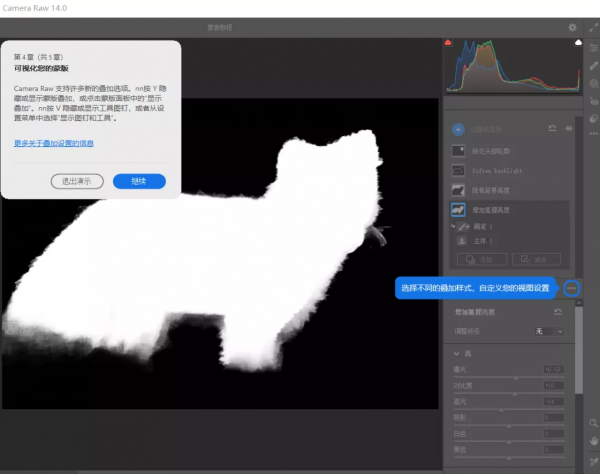Click the 曝光 exposure slider
600x474 pixels.
[x=515, y=377]
